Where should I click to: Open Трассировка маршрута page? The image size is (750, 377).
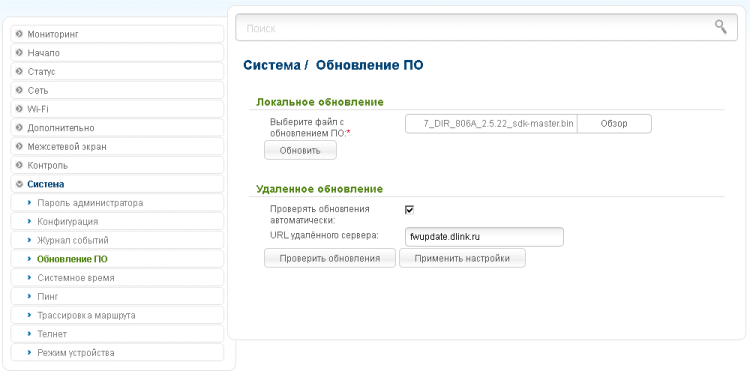pos(117,315)
